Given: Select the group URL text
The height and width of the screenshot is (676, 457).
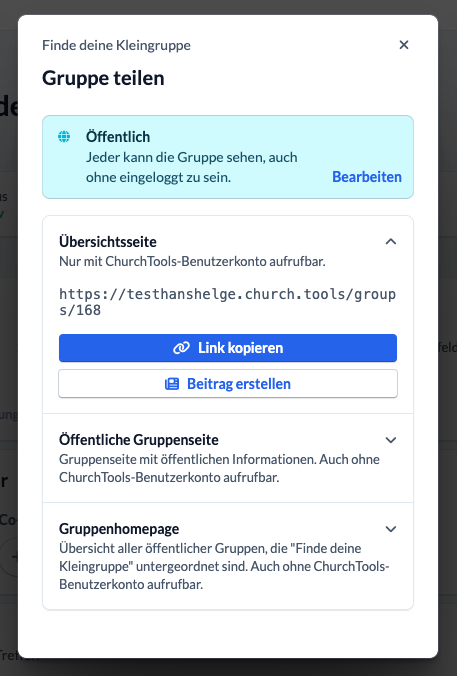Looking at the screenshot, I should point(227,302).
